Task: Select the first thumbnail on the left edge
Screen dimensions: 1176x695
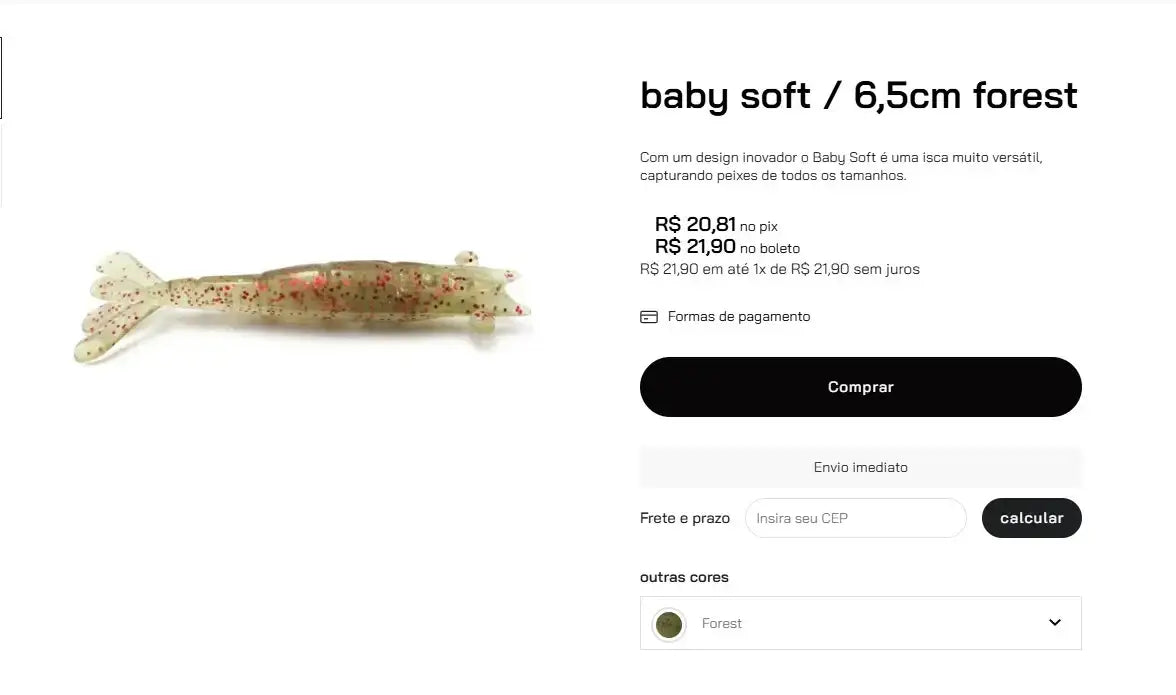Action: pyautogui.click(x=1, y=78)
